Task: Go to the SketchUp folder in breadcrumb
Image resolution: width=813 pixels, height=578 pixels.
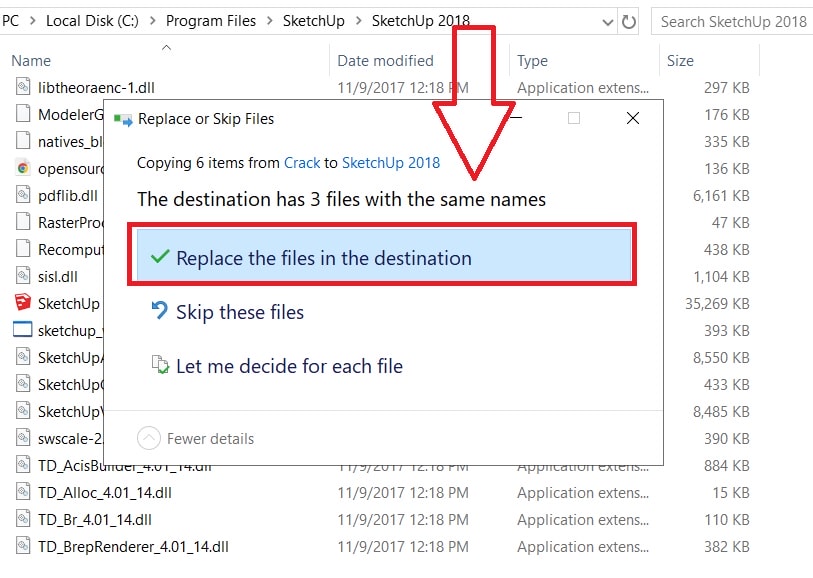Action: pyautogui.click(x=314, y=21)
